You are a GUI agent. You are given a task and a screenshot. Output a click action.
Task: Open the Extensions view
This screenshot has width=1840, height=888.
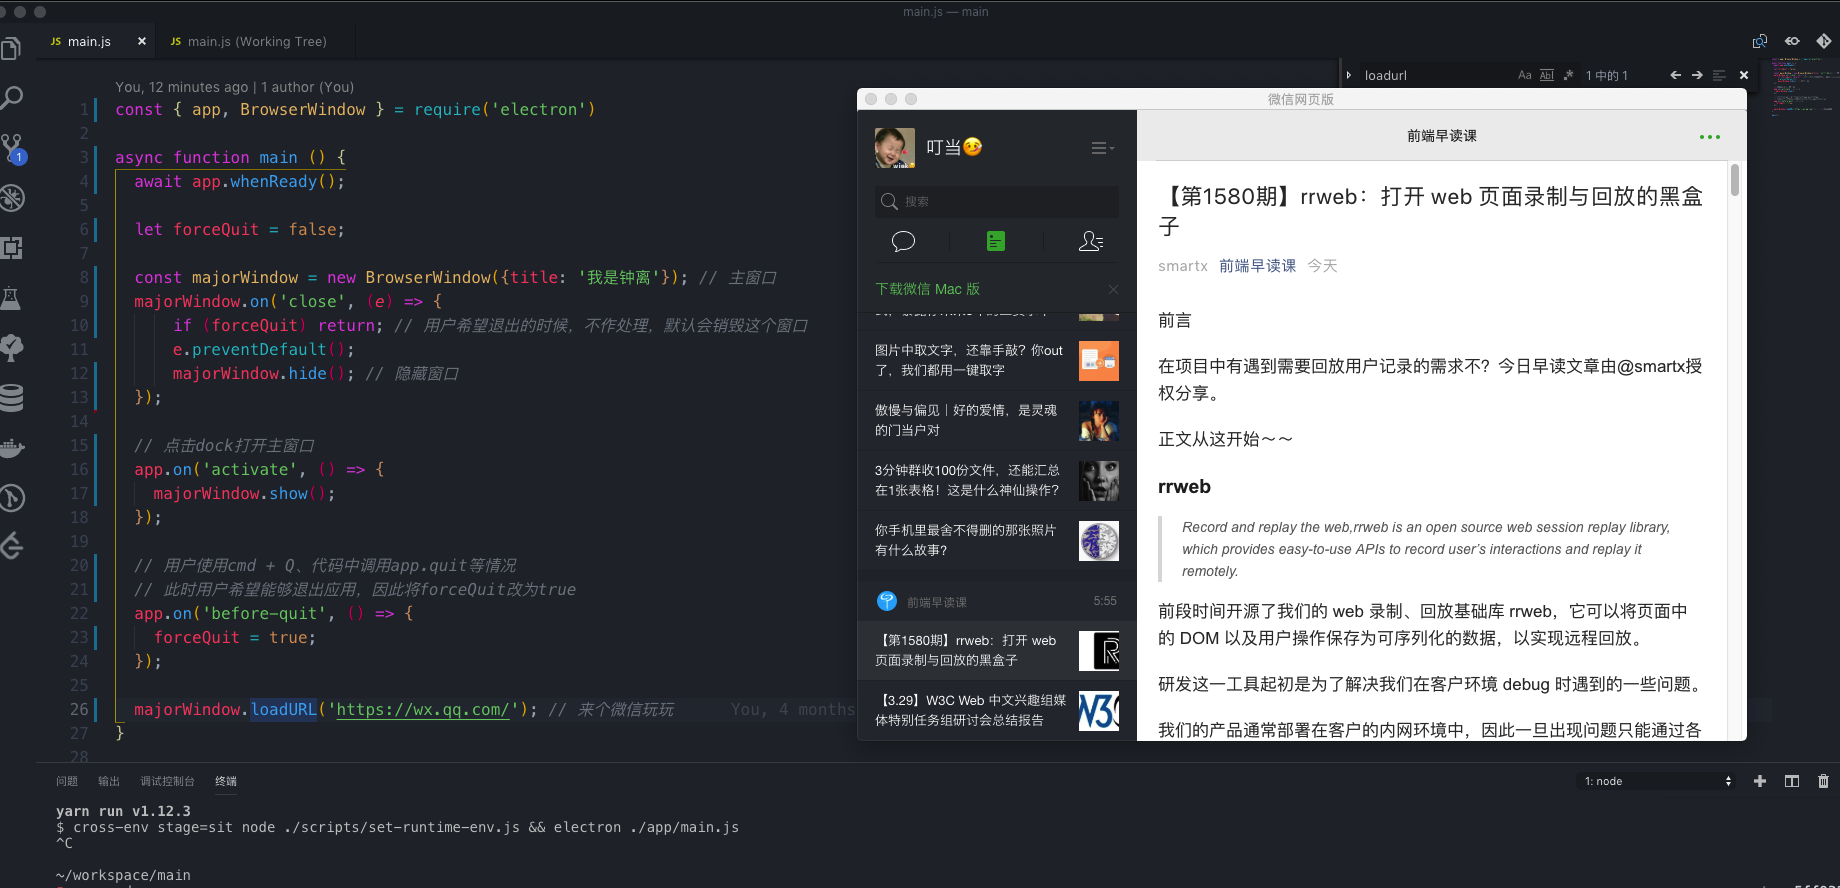tap(11, 248)
